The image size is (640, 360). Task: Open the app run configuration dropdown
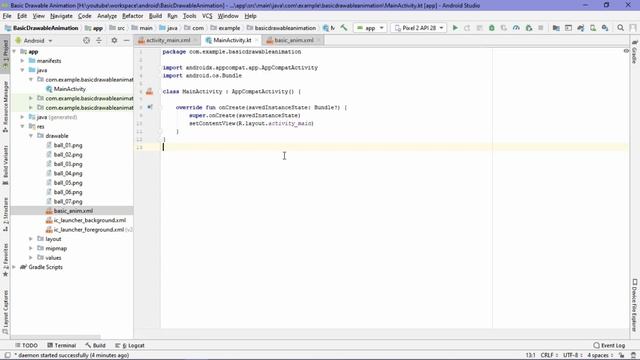click(x=370, y=28)
